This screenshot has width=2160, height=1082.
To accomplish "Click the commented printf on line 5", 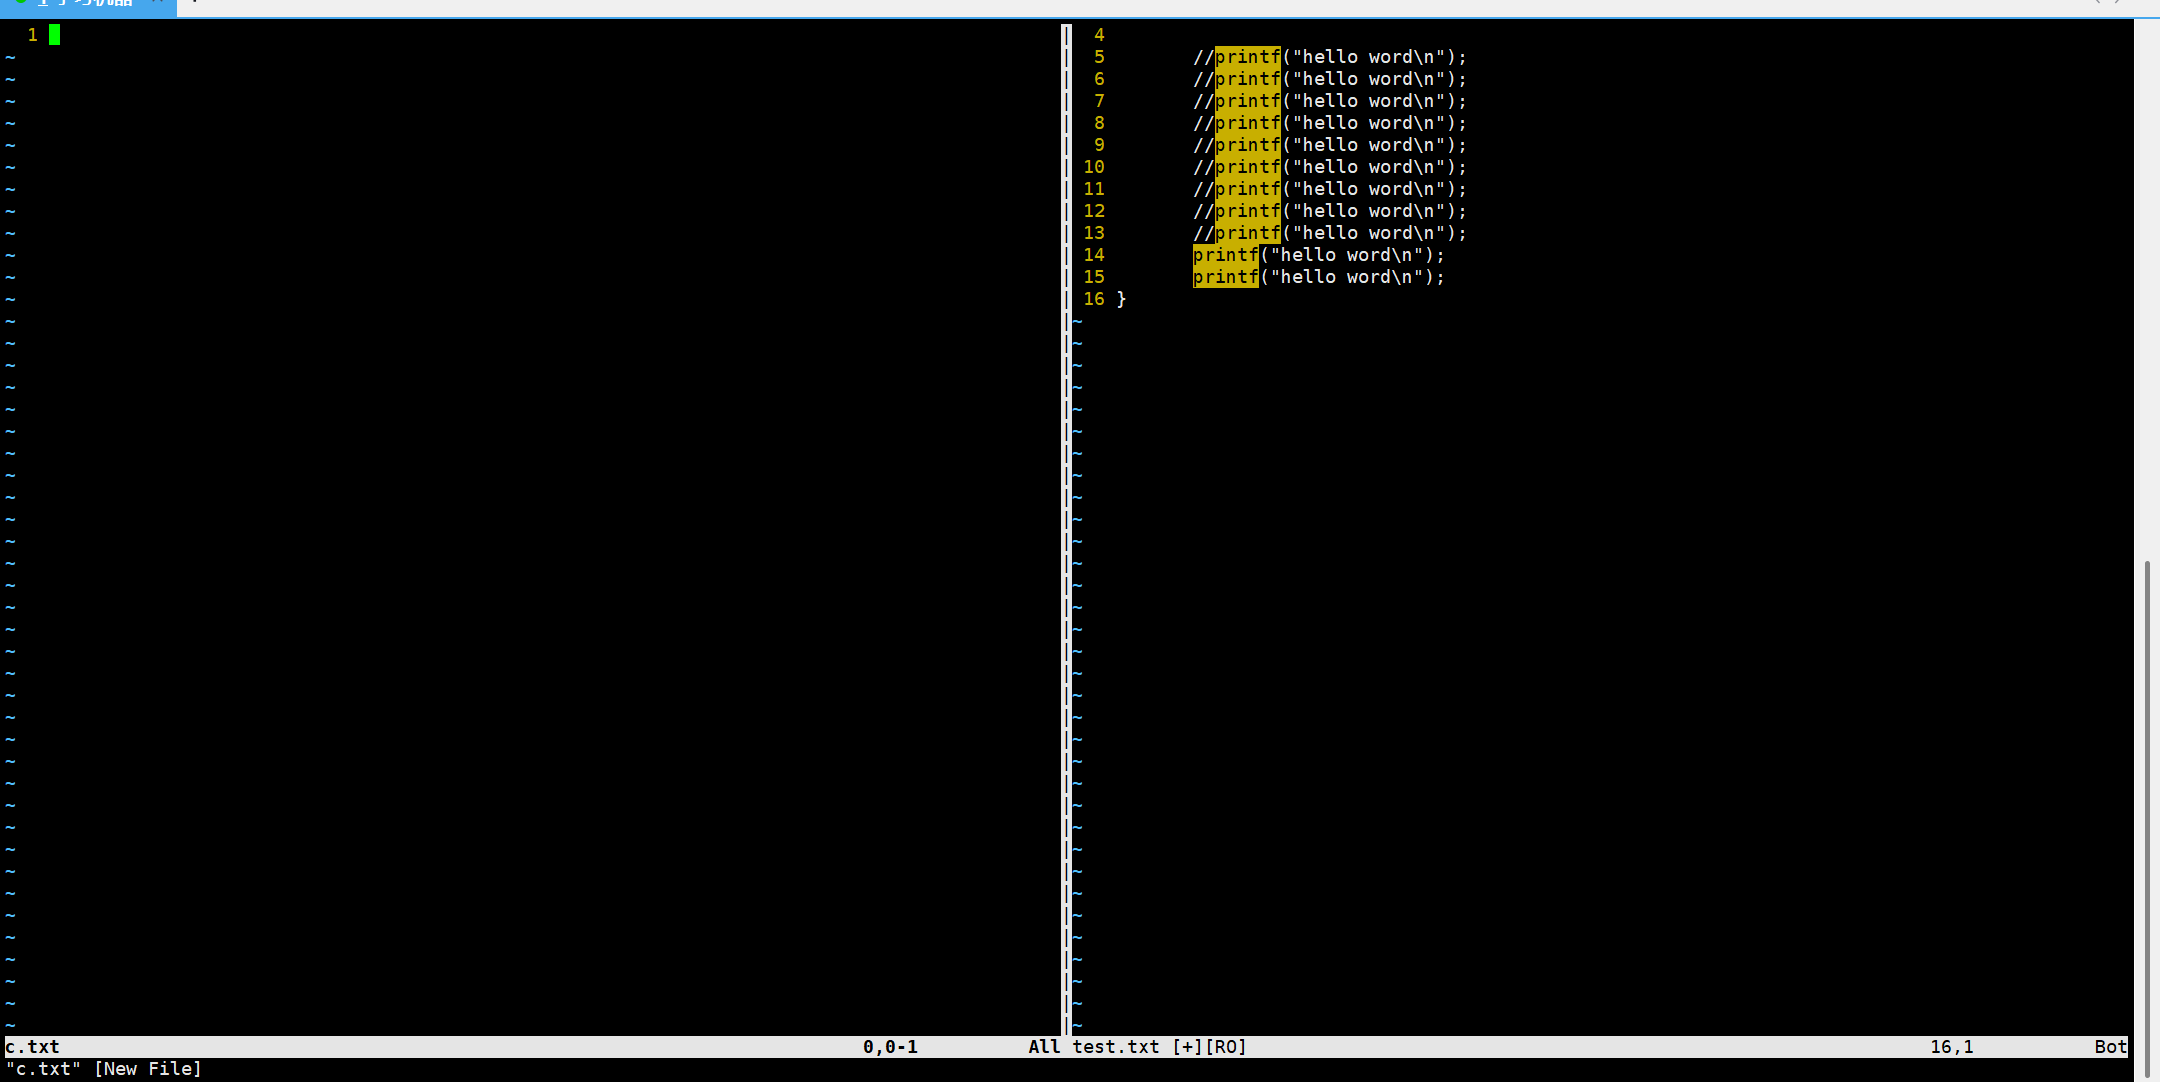I will 1247,57.
